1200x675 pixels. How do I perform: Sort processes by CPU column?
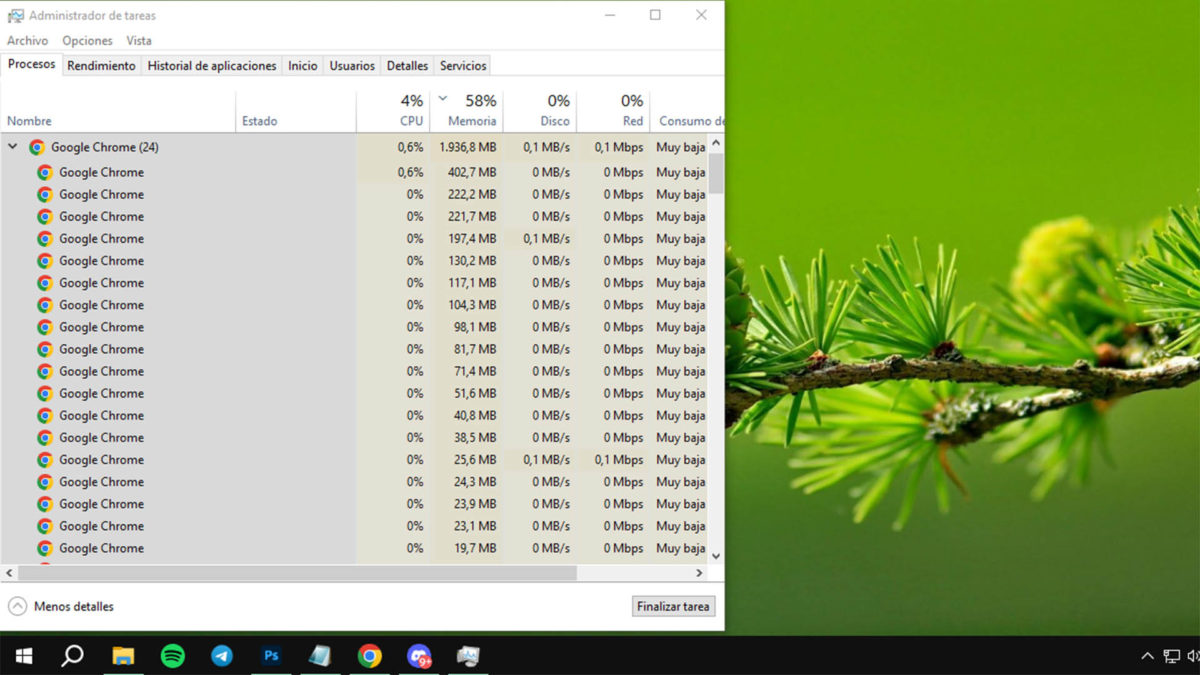393,111
